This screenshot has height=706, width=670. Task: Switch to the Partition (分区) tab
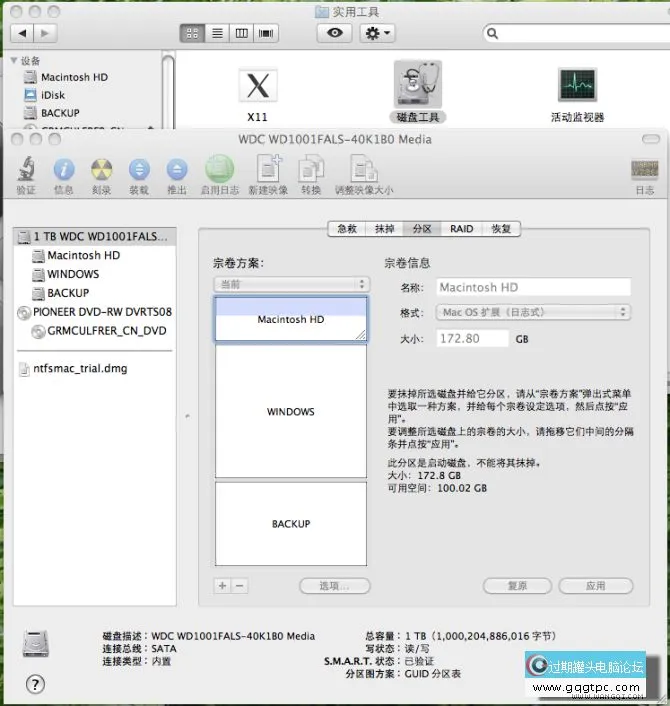(422, 229)
